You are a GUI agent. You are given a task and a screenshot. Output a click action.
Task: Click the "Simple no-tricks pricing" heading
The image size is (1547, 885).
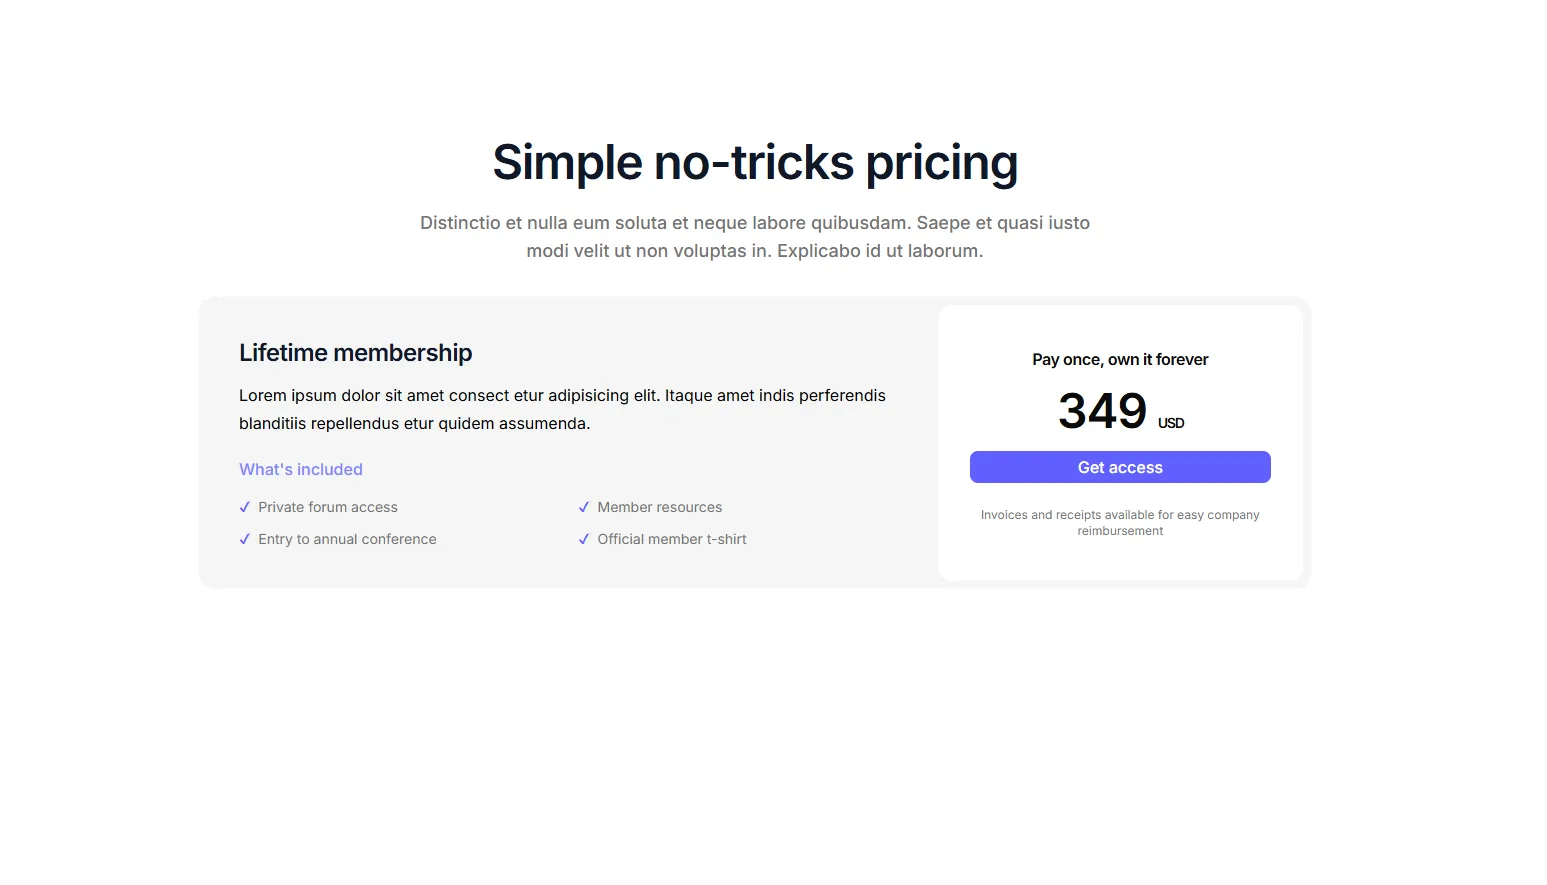click(x=755, y=162)
